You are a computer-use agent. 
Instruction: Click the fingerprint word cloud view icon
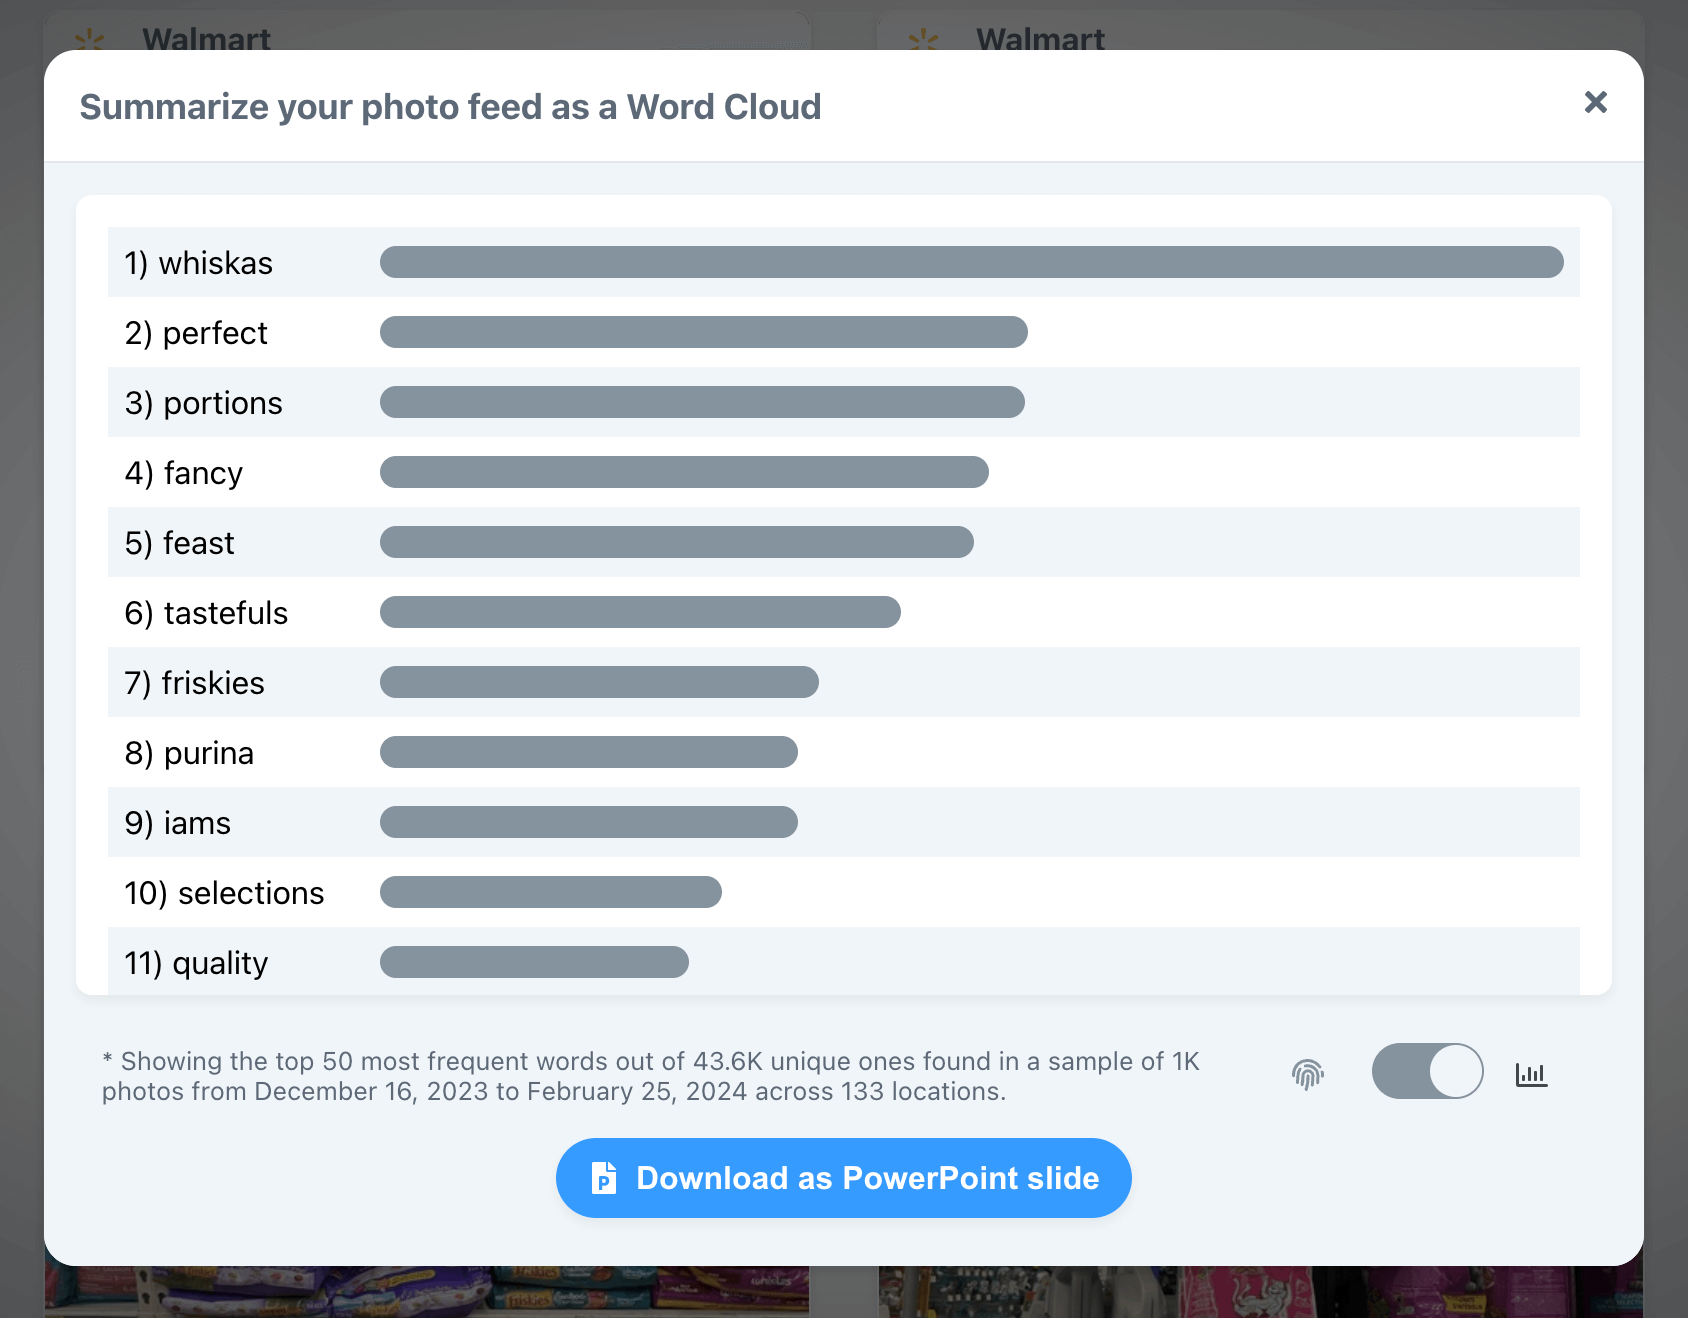click(1308, 1073)
